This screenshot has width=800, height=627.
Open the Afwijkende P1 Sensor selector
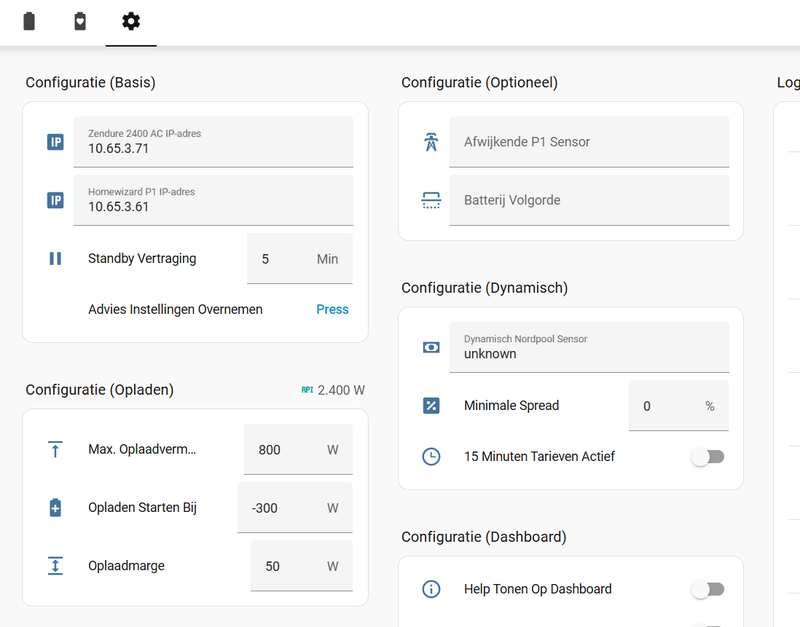coord(588,142)
